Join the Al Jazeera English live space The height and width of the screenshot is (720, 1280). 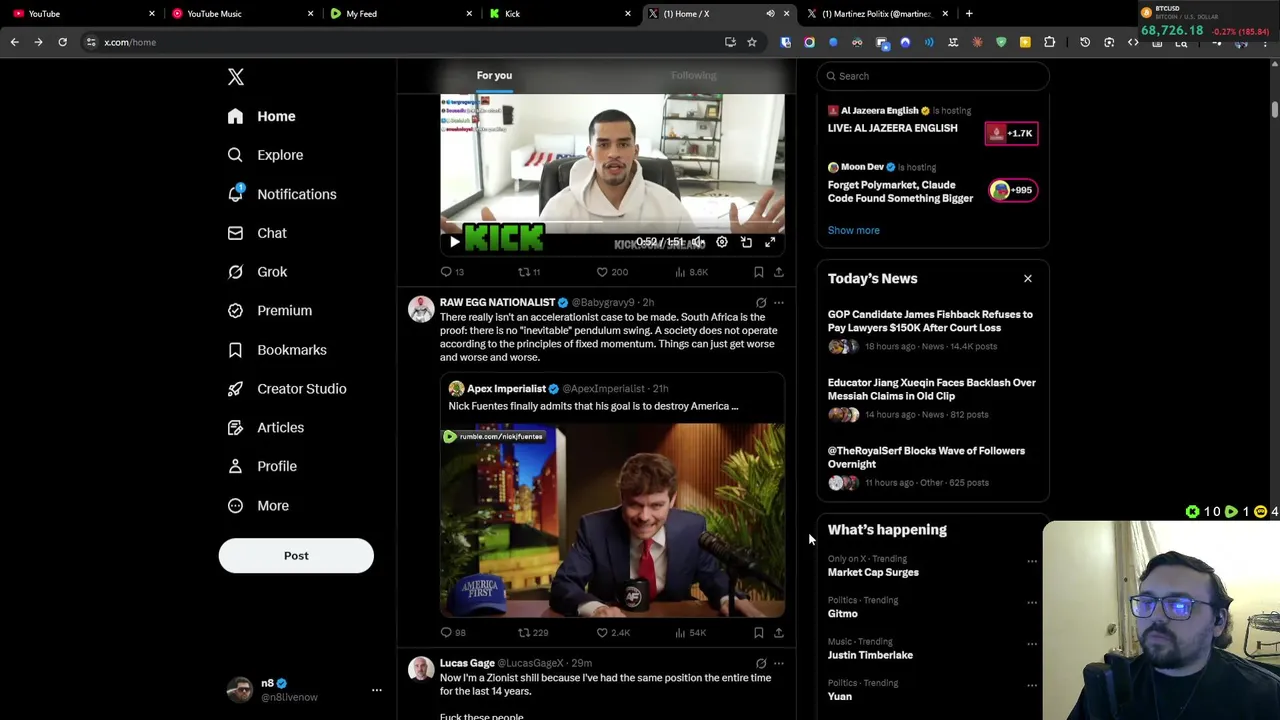pos(1011,133)
